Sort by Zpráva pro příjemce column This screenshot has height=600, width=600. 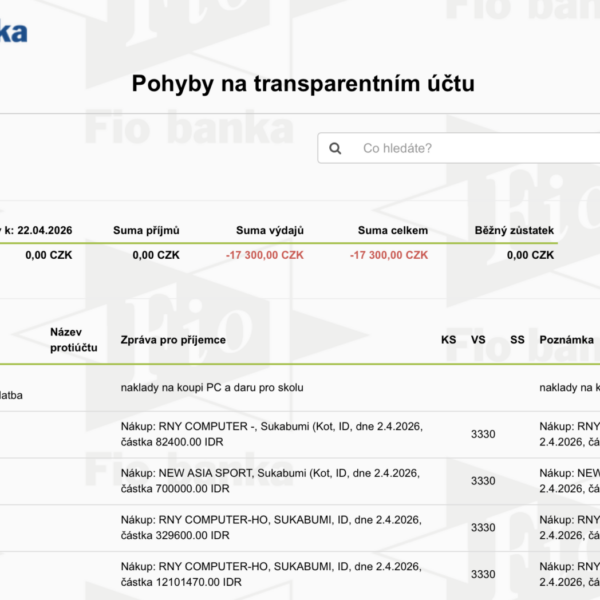172,340
